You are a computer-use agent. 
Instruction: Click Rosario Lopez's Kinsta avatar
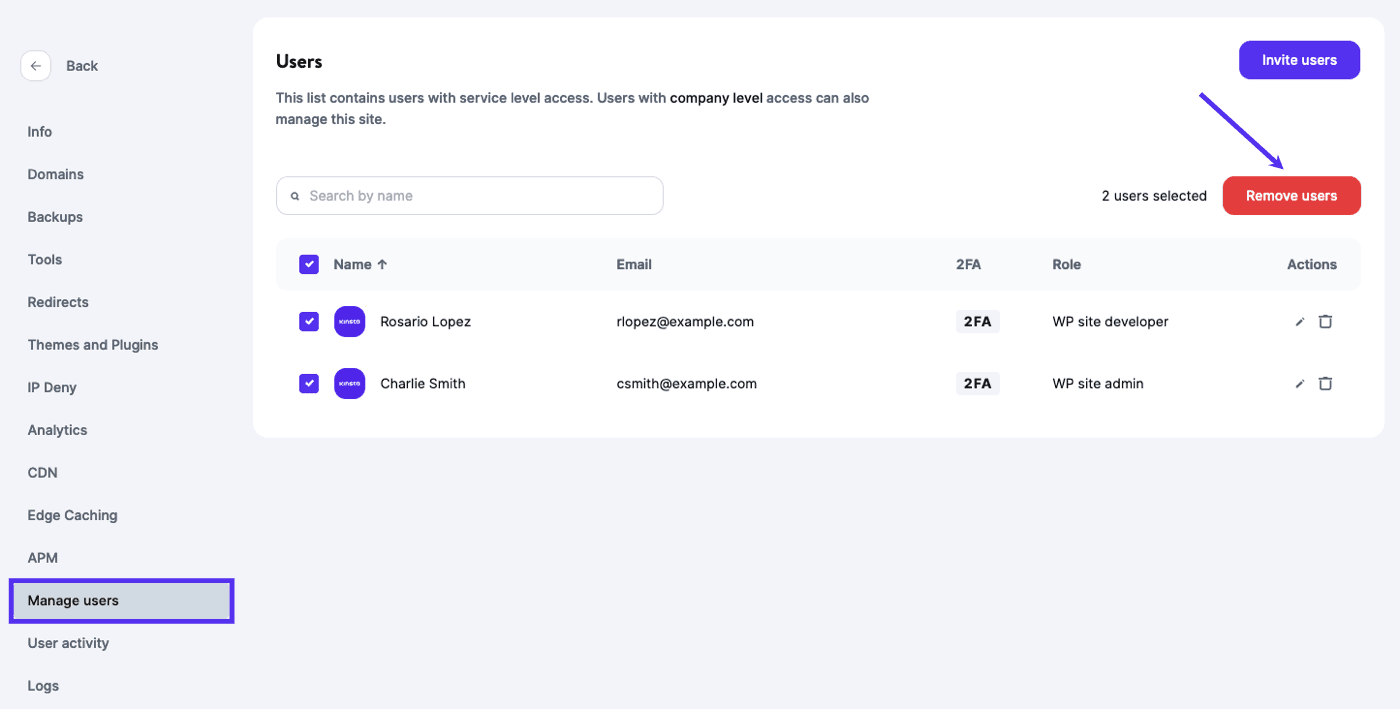click(349, 322)
